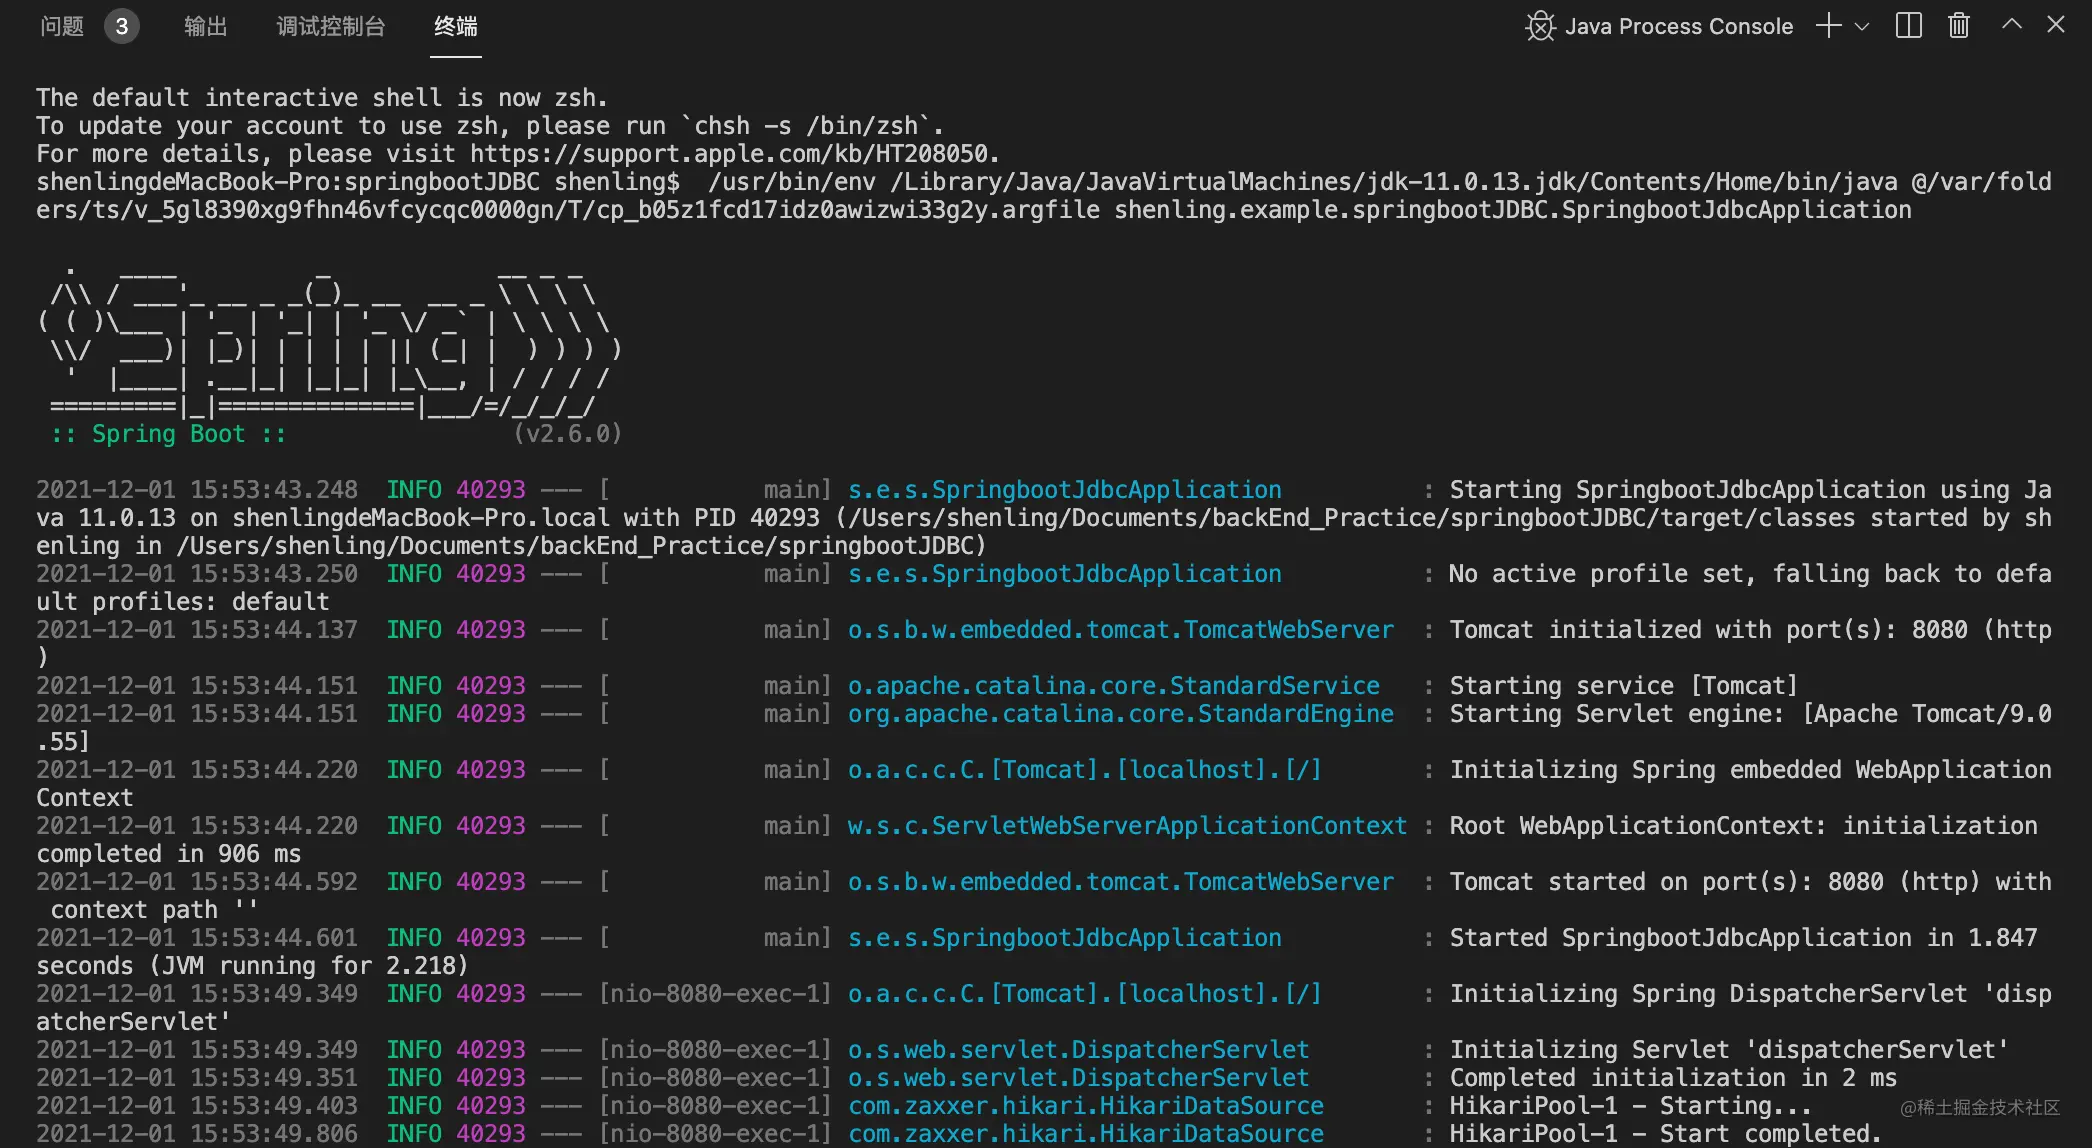This screenshot has height=1148, width=2092.
Task: Switch to the 输出 output tab
Action: click(205, 26)
